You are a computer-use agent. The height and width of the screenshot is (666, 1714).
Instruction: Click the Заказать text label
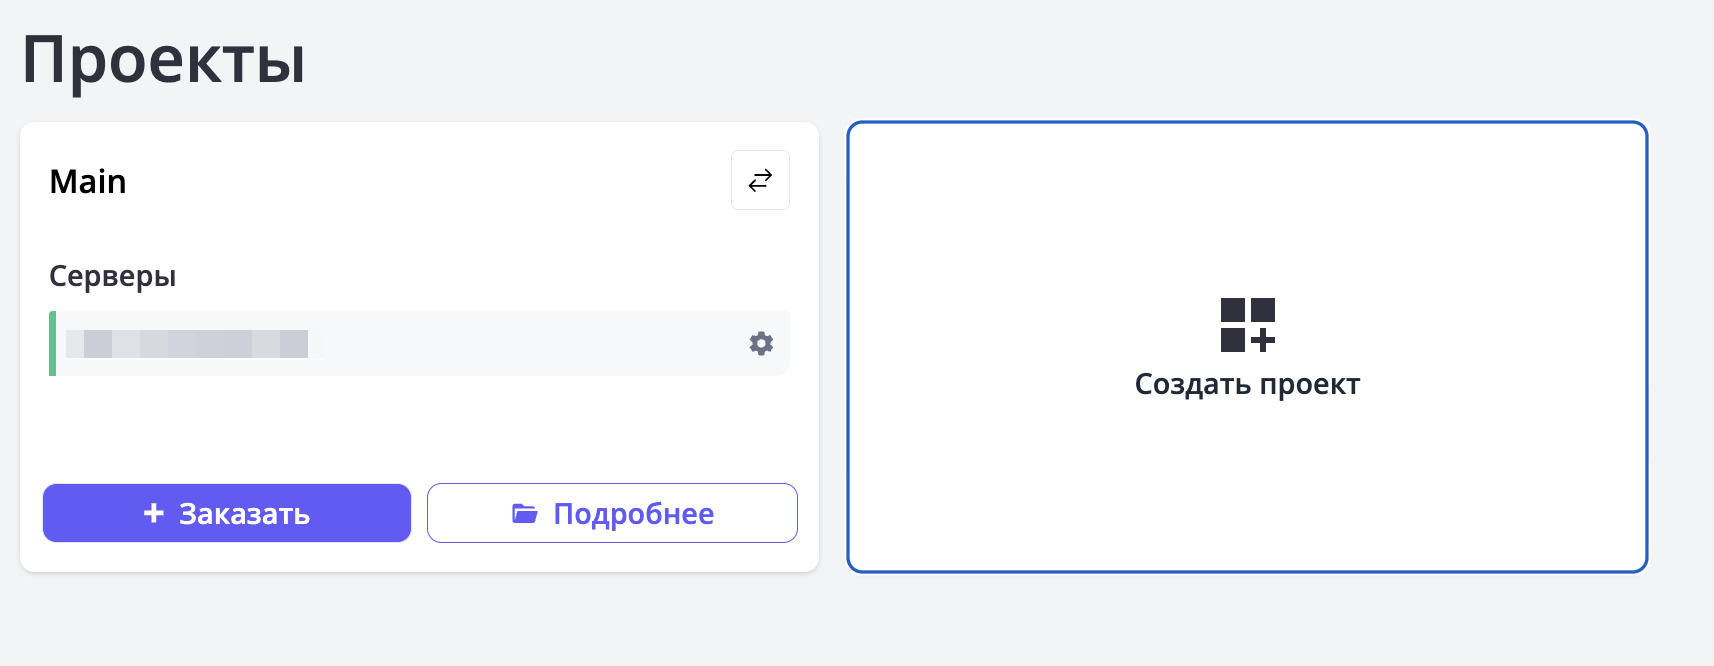tap(244, 514)
